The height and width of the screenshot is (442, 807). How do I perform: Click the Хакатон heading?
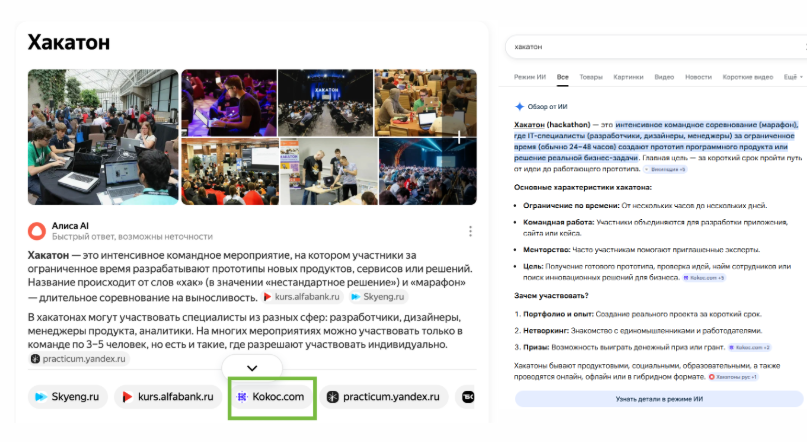pos(68,42)
